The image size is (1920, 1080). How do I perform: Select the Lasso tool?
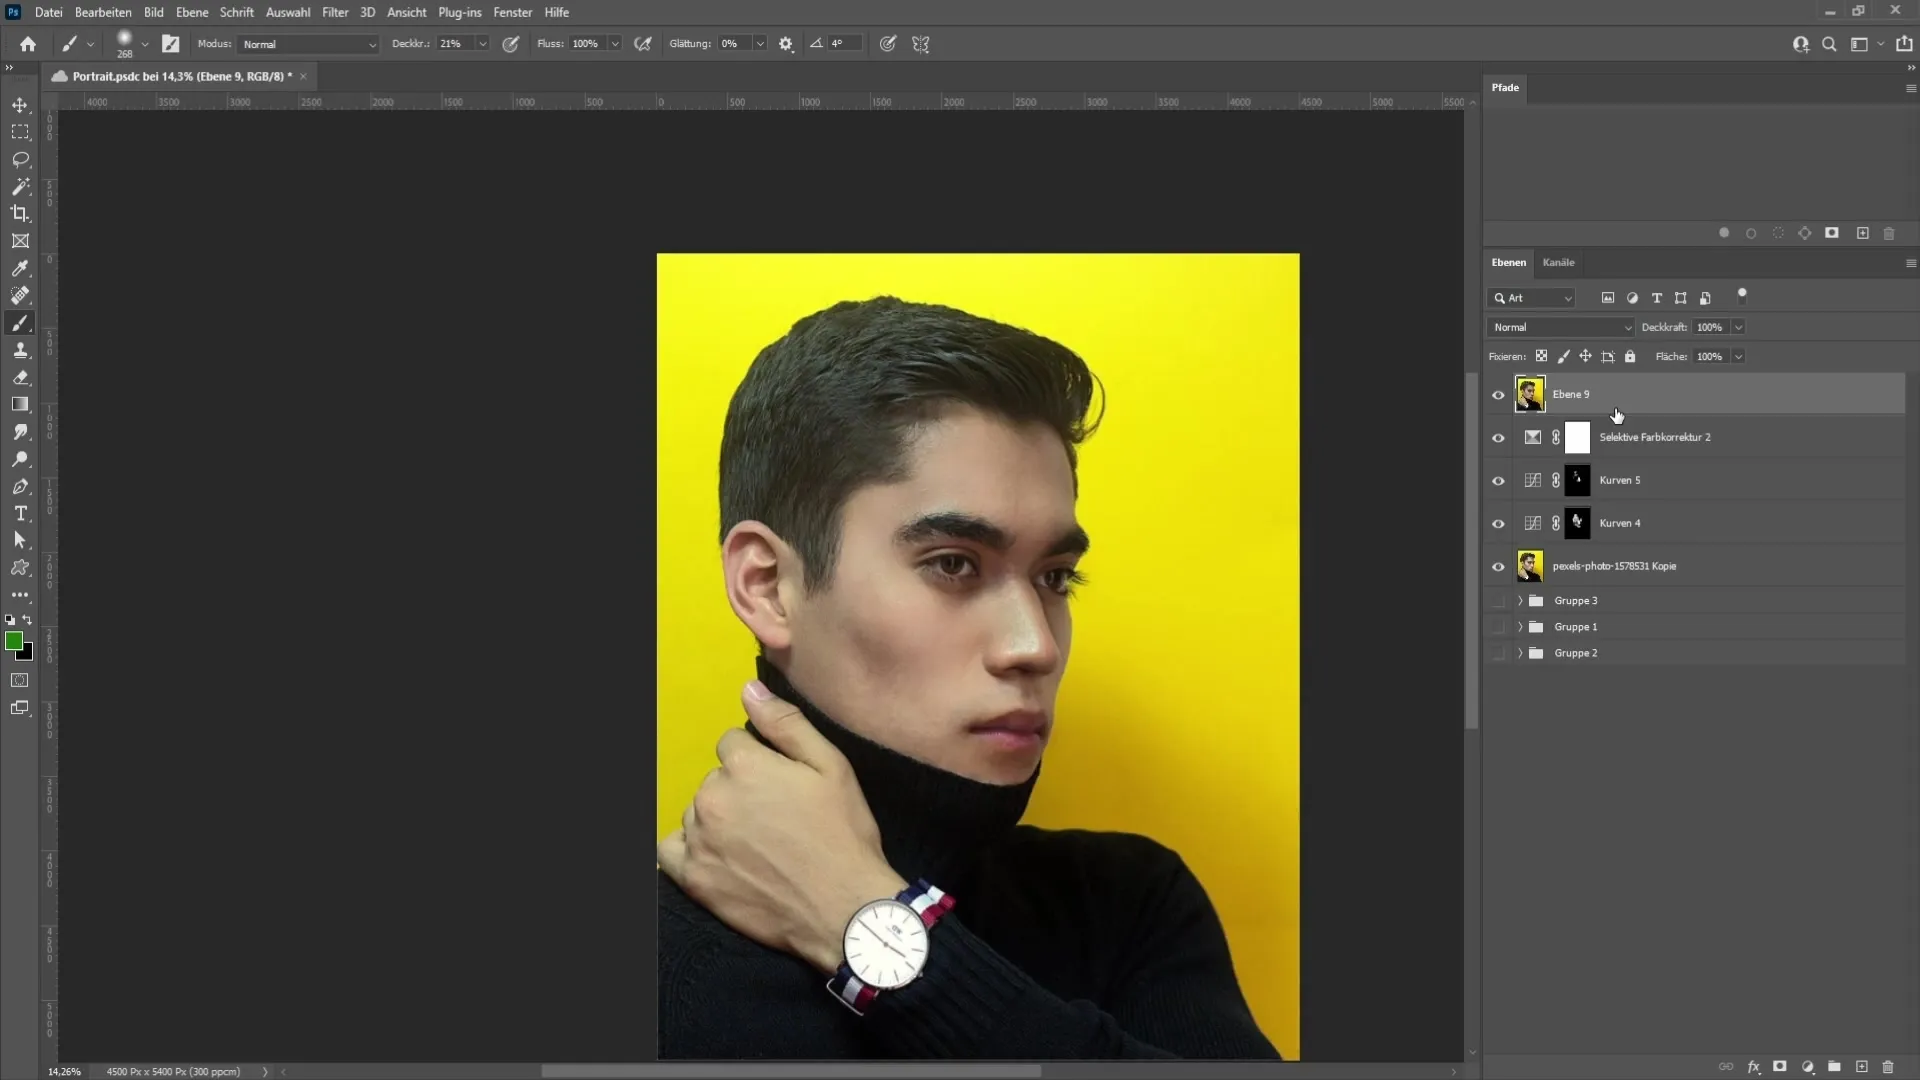point(20,160)
